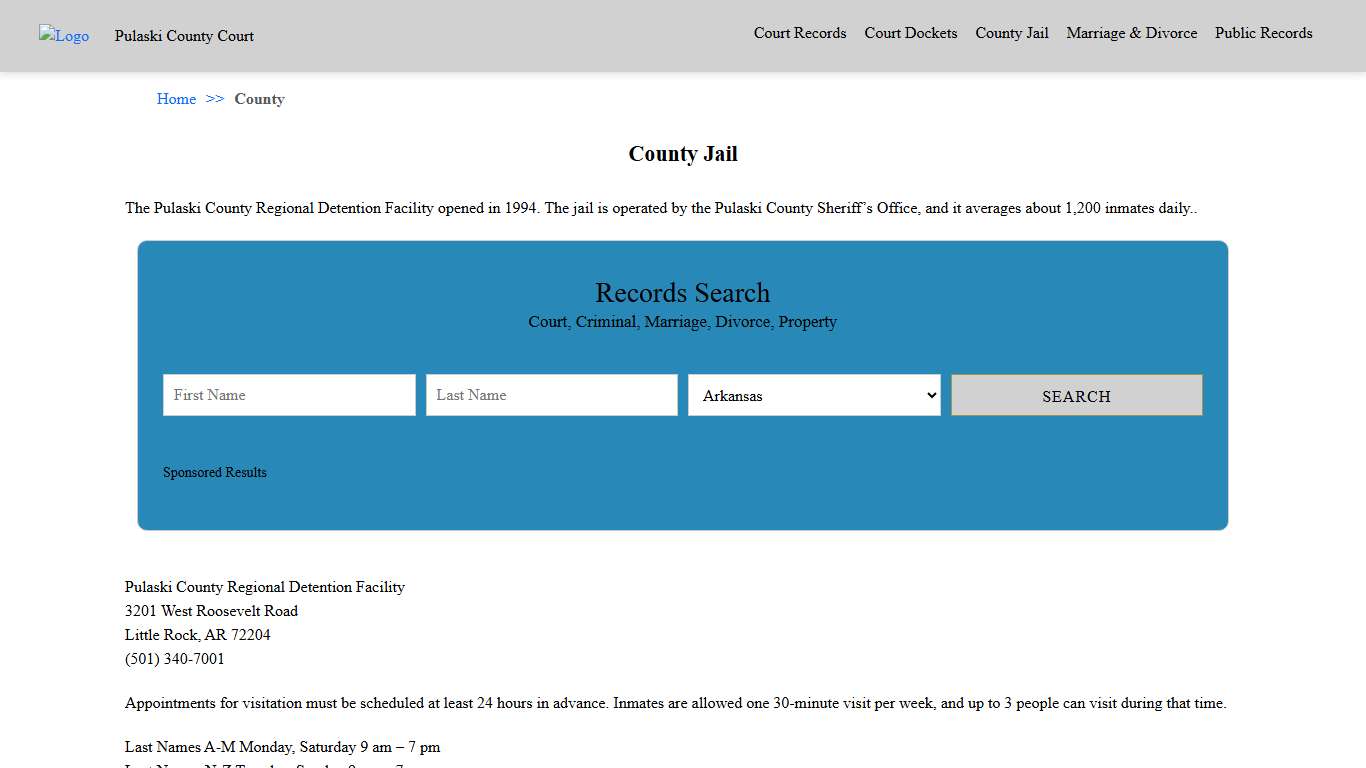Navigate to Public Records
The image size is (1366, 768).
point(1263,33)
